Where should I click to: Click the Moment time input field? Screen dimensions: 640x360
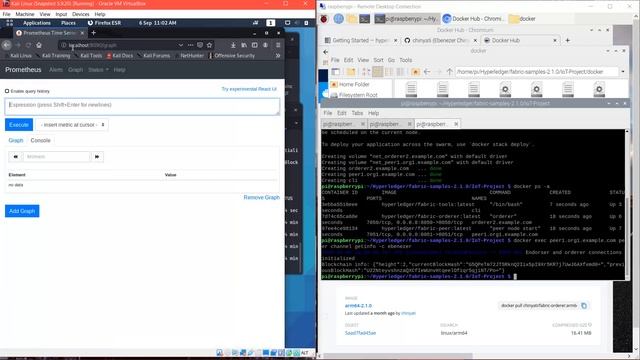point(56,157)
